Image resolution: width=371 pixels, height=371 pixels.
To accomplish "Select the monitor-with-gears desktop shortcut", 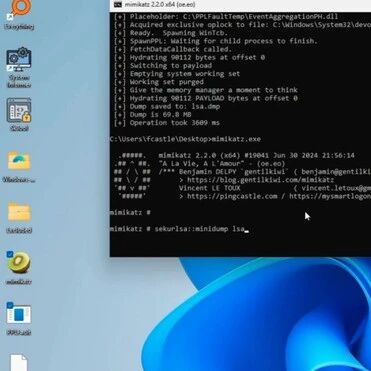I will coord(19,60).
